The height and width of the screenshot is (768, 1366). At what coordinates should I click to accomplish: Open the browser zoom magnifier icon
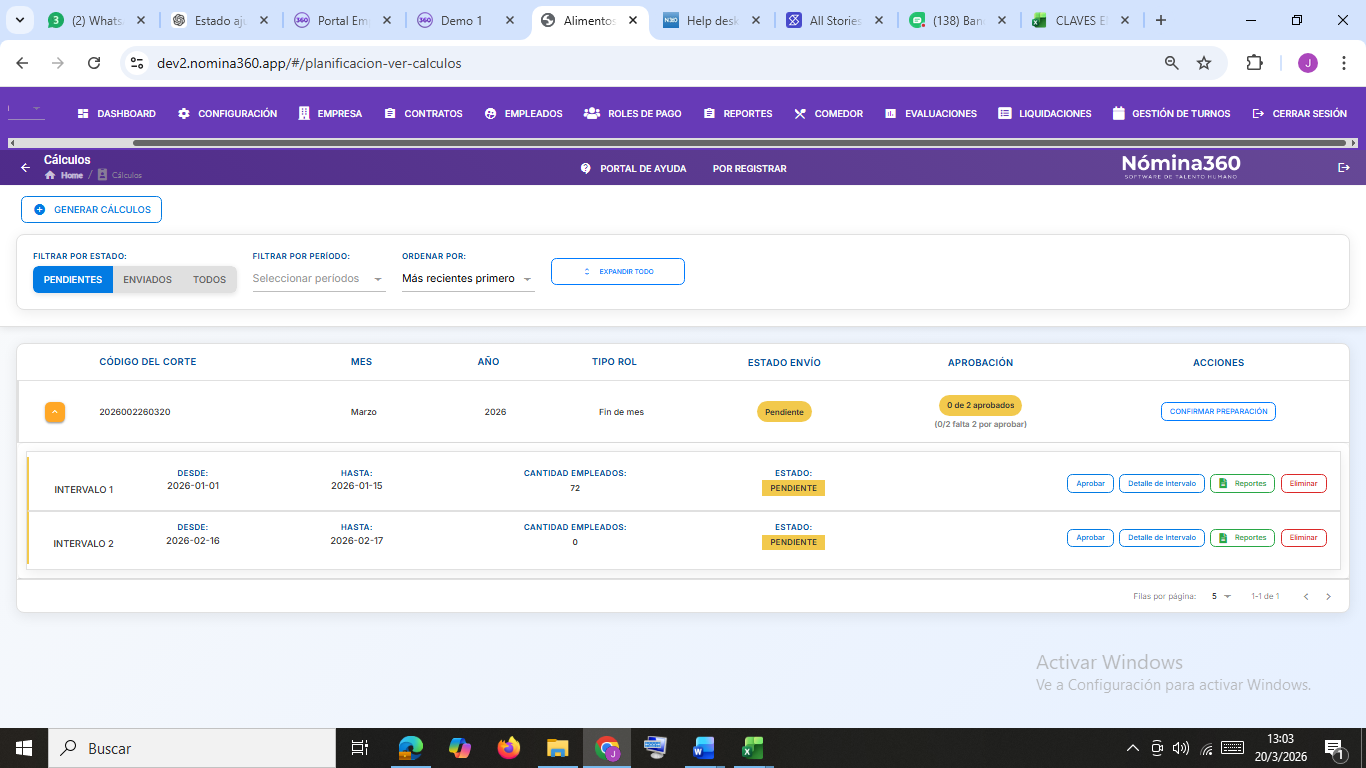click(1172, 63)
